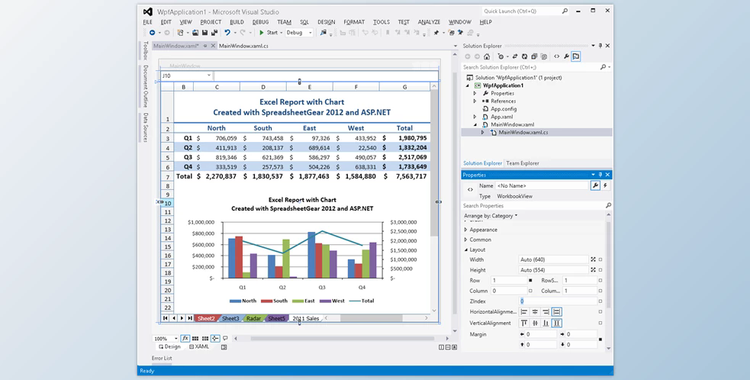Click the Save disk icon in toolbar
750x380 pixels.
click(x=205, y=33)
